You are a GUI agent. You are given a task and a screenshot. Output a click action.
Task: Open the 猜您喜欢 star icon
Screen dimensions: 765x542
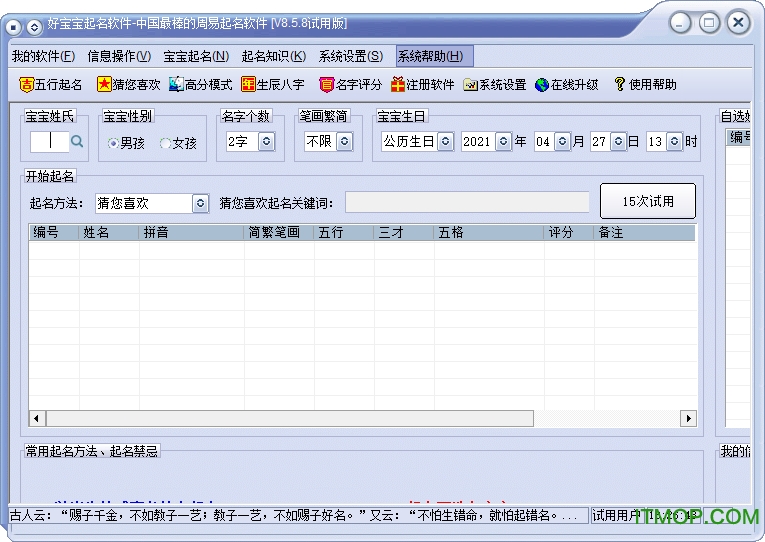(x=103, y=85)
